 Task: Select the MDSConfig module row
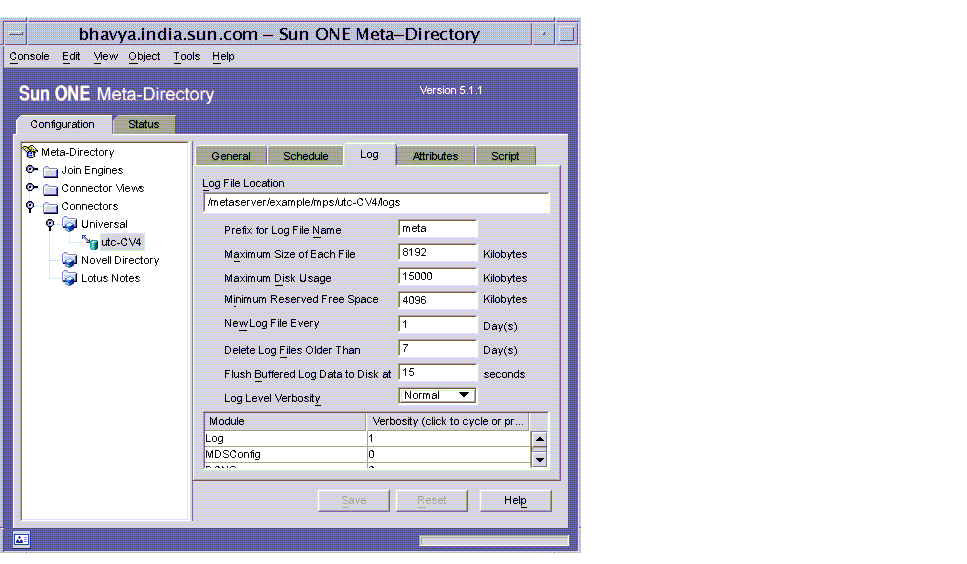click(368, 454)
